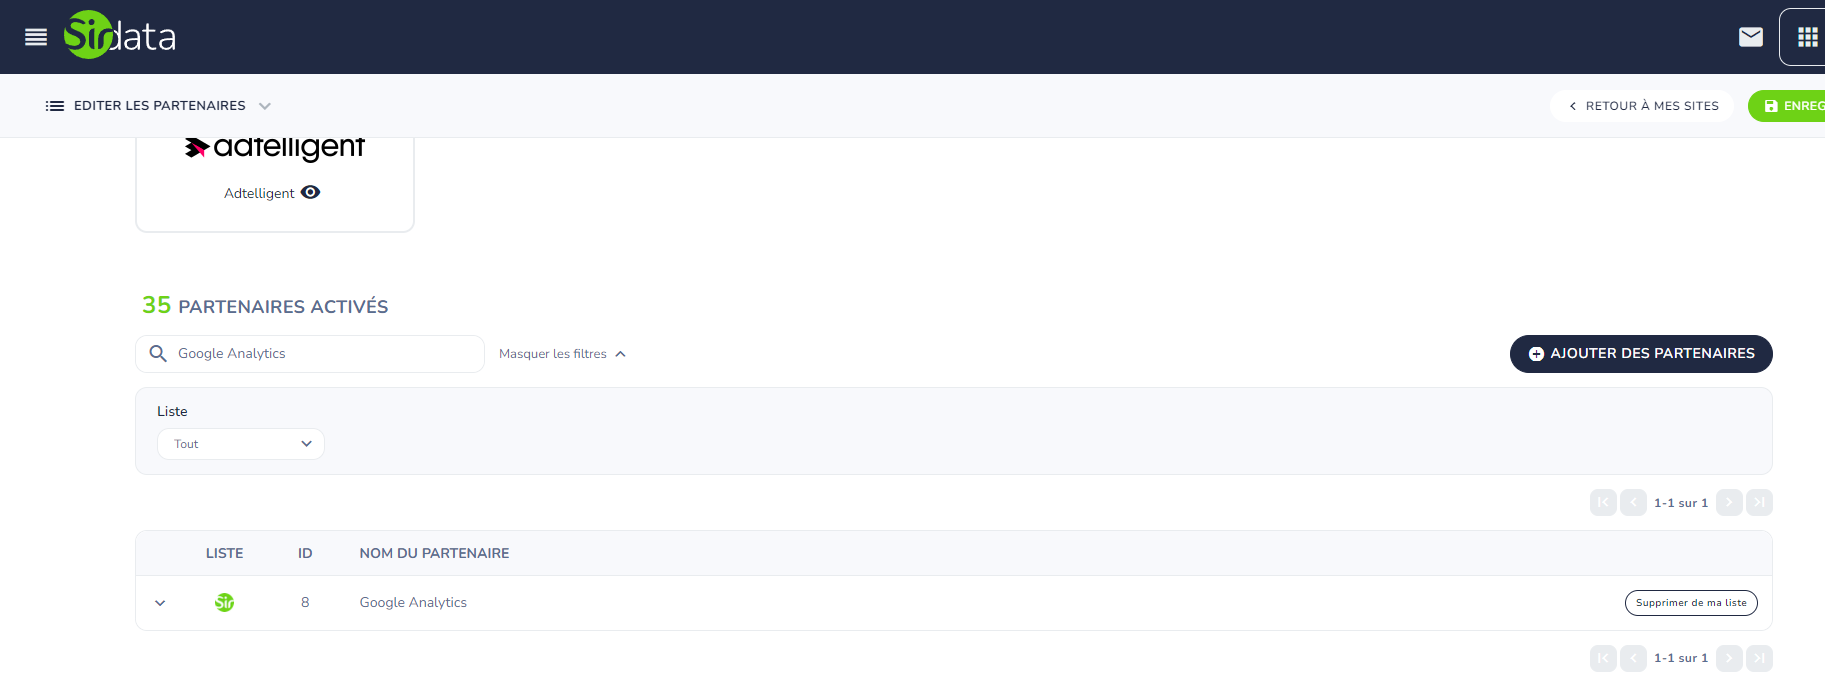The width and height of the screenshot is (1825, 686).
Task: Toggle the Adtelligent visibility eye icon
Action: pos(311,193)
